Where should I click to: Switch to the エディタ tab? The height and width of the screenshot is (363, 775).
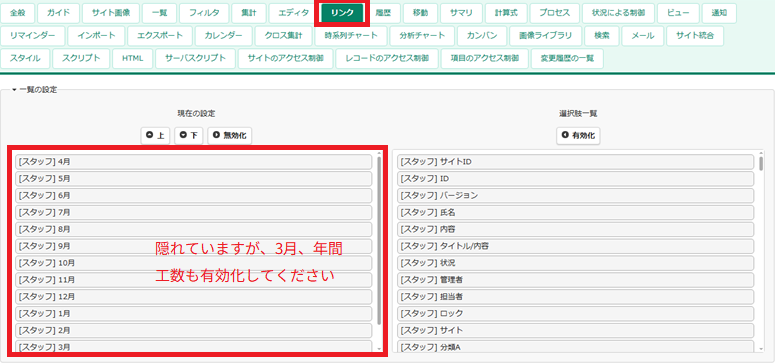[x=293, y=13]
